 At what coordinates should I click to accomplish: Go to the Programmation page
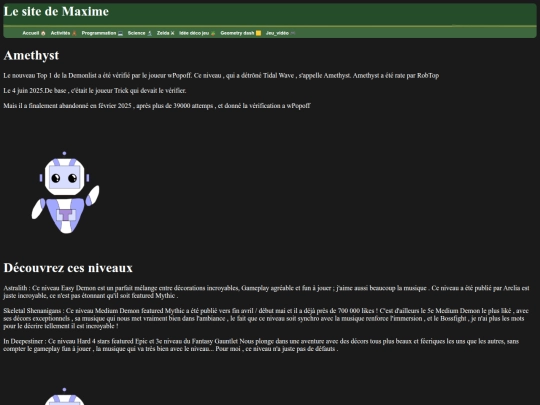coord(102,33)
